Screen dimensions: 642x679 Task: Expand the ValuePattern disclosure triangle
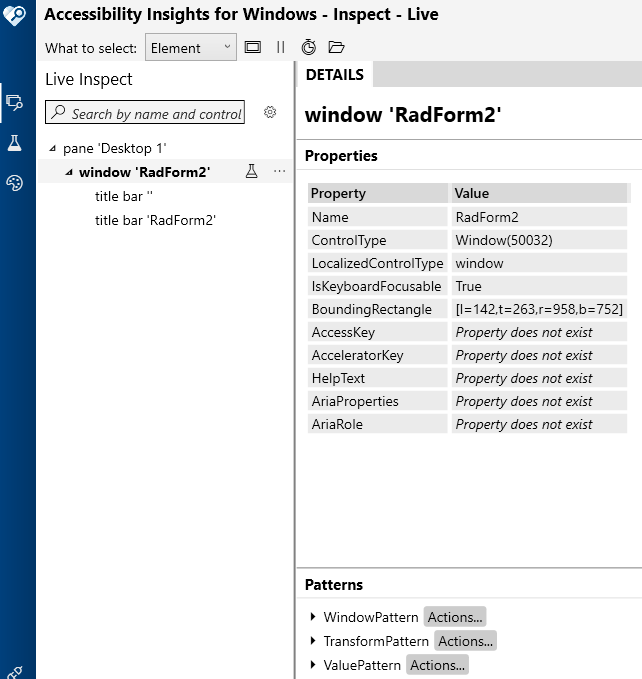[x=313, y=665]
